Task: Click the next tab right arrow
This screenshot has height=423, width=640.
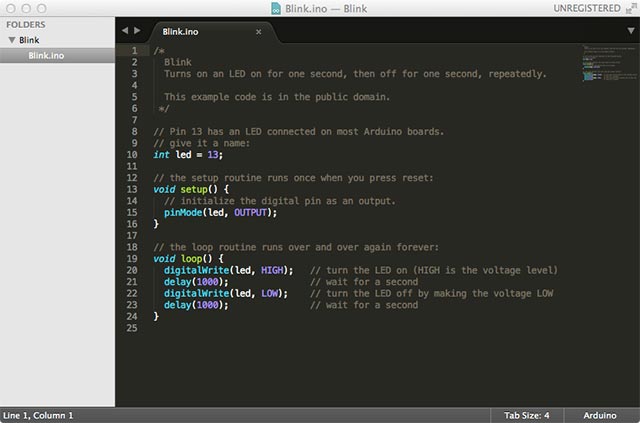Action: (137, 31)
